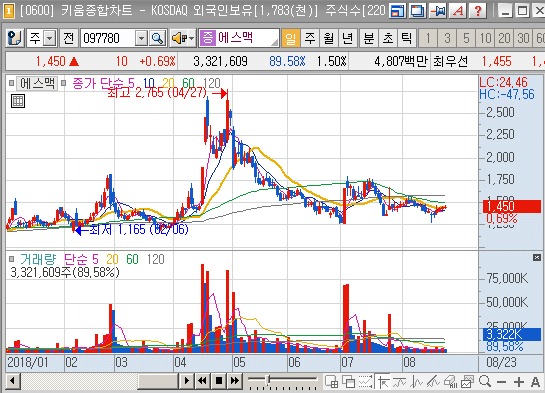Open the speaker alert dropdown arrow

pyautogui.click(x=192, y=38)
